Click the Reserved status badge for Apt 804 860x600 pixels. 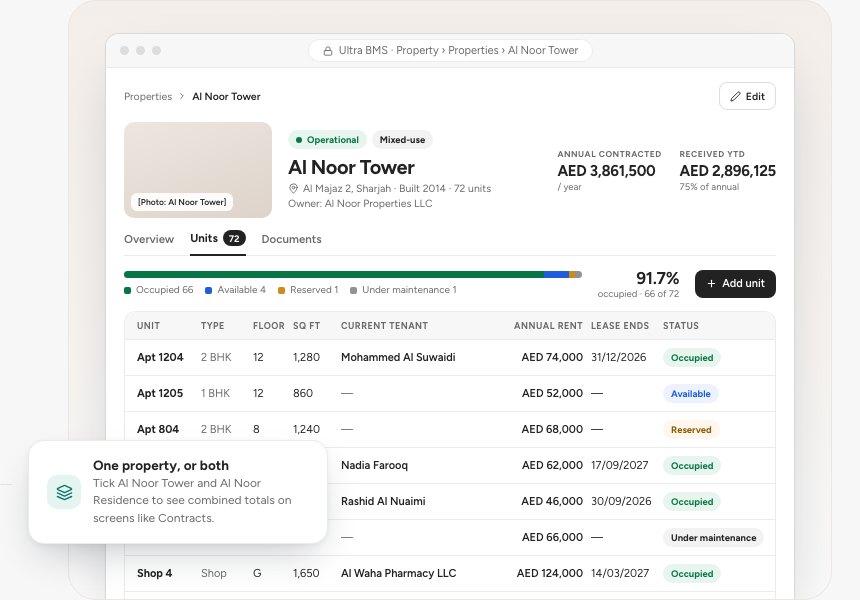pos(691,429)
